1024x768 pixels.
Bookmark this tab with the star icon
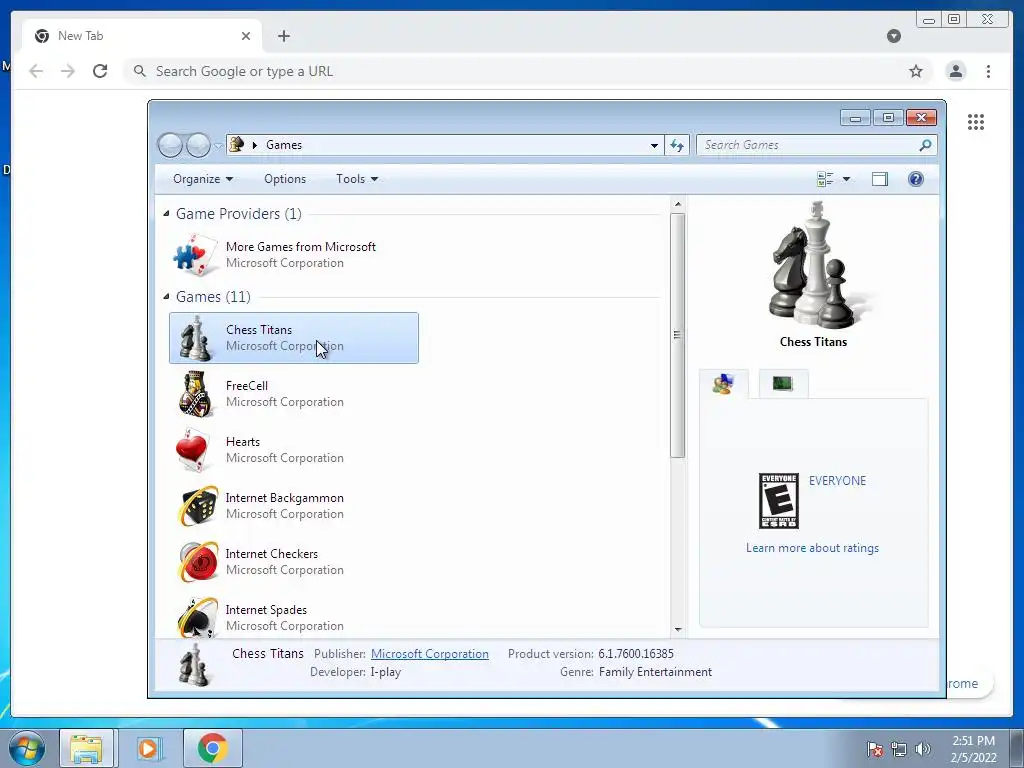pos(916,71)
